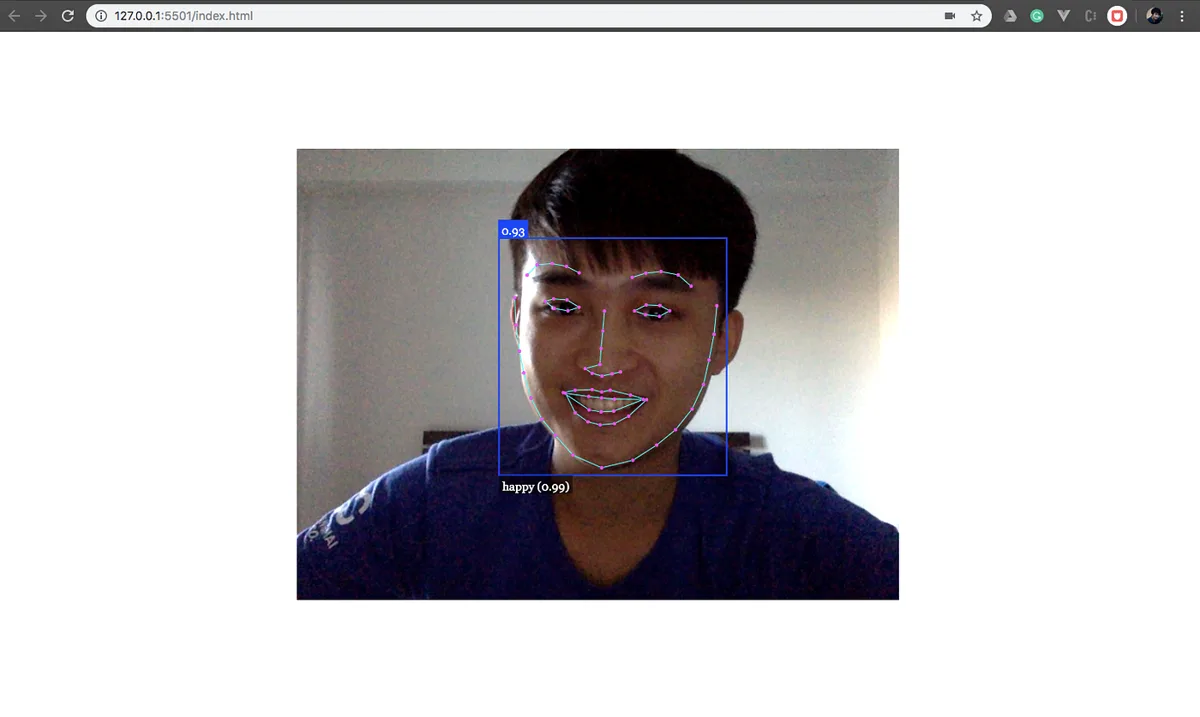
Task: Open Chrome's three-dot menu
Action: (1182, 16)
